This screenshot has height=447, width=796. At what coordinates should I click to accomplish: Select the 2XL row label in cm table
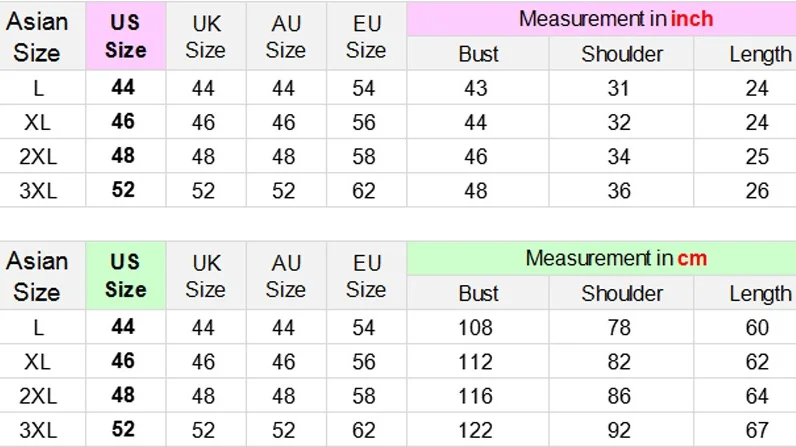(x=38, y=396)
